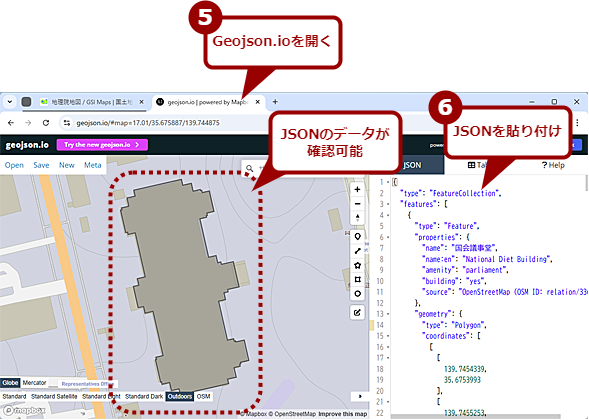Click the "FeatureCollection" value on line 2
This screenshot has height=420, width=589.
pyautogui.click(x=464, y=193)
